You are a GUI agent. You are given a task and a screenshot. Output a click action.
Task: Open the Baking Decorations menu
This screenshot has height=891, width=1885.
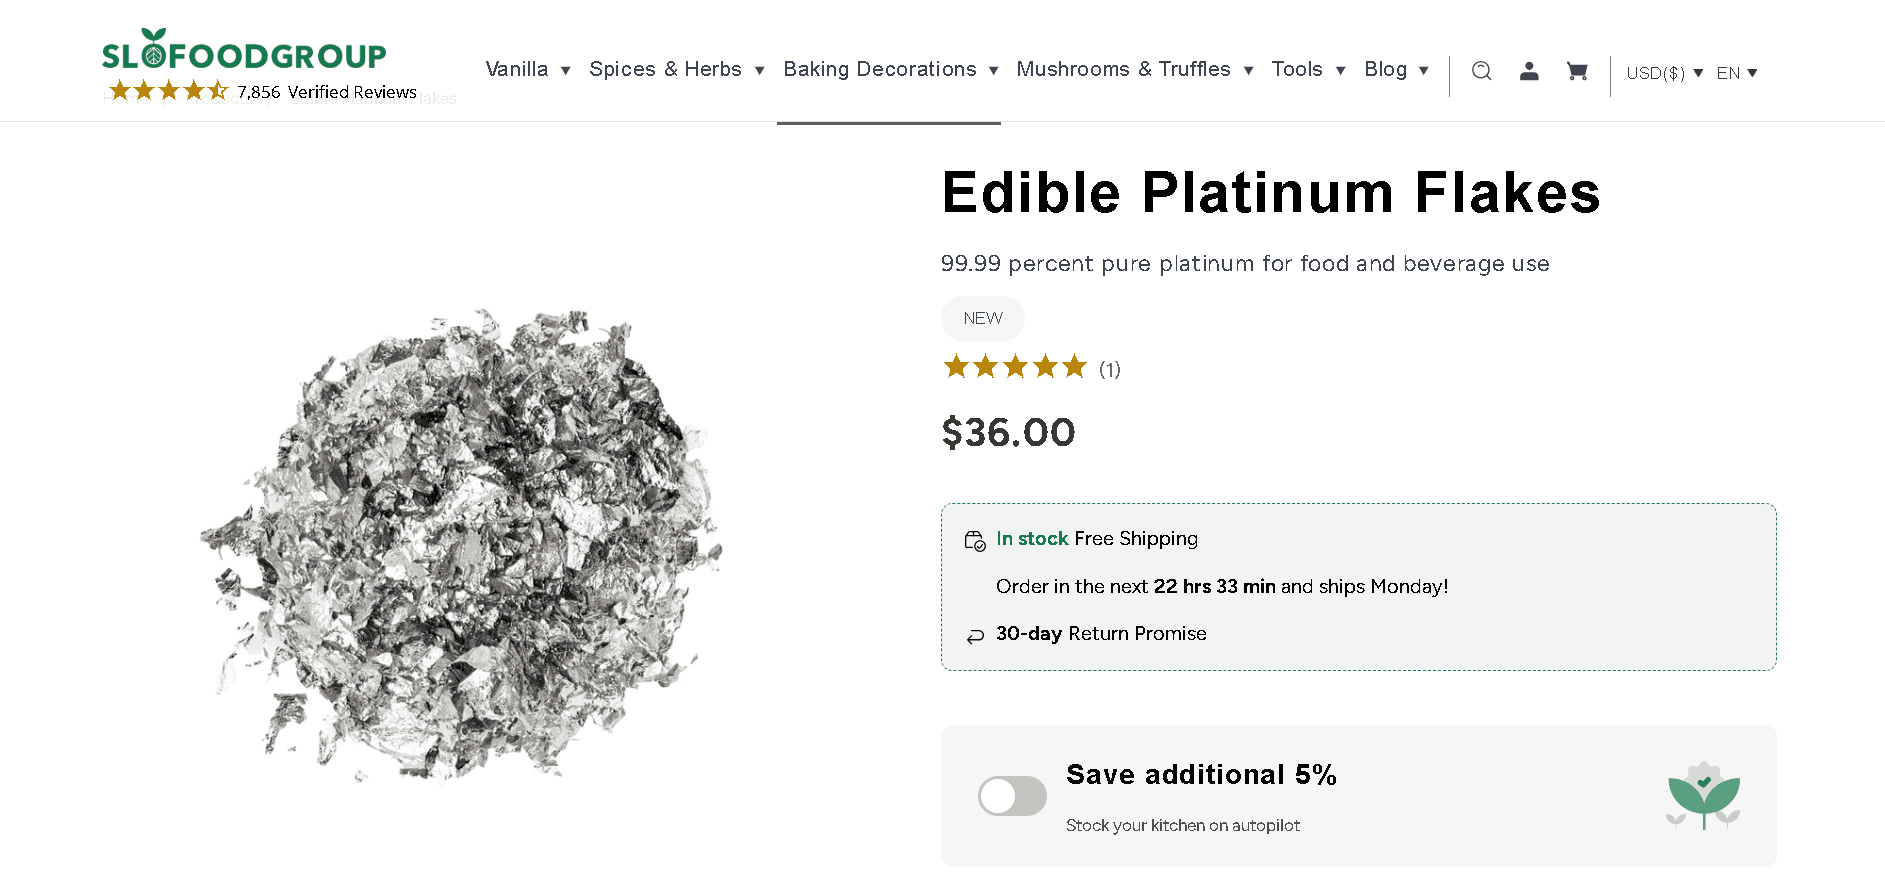click(x=880, y=69)
